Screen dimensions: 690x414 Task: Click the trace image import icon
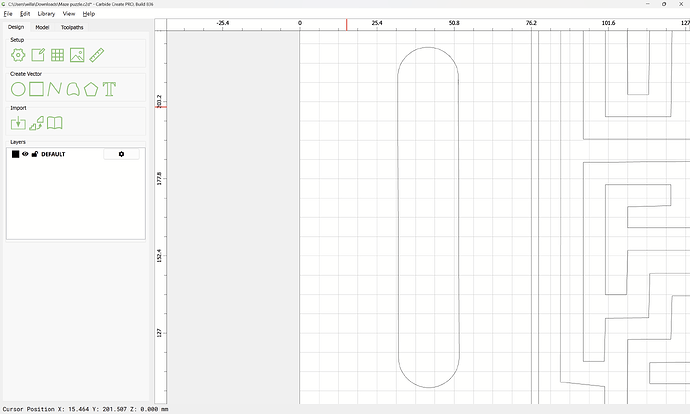36,123
